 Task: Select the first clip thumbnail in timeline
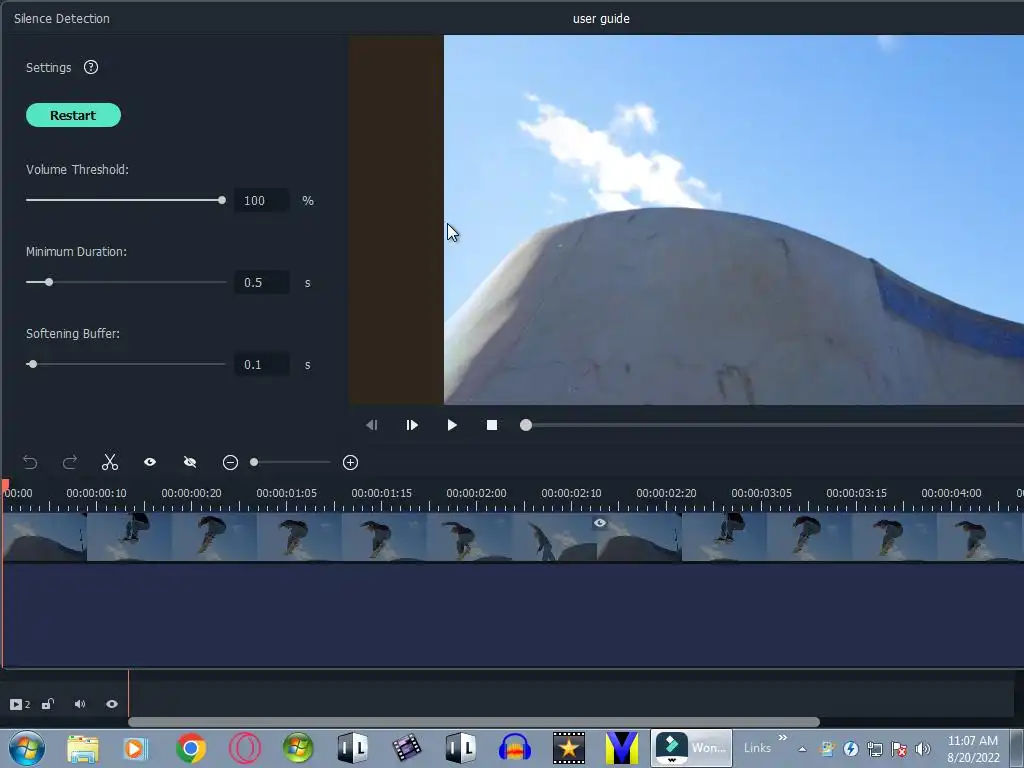[x=44, y=537]
